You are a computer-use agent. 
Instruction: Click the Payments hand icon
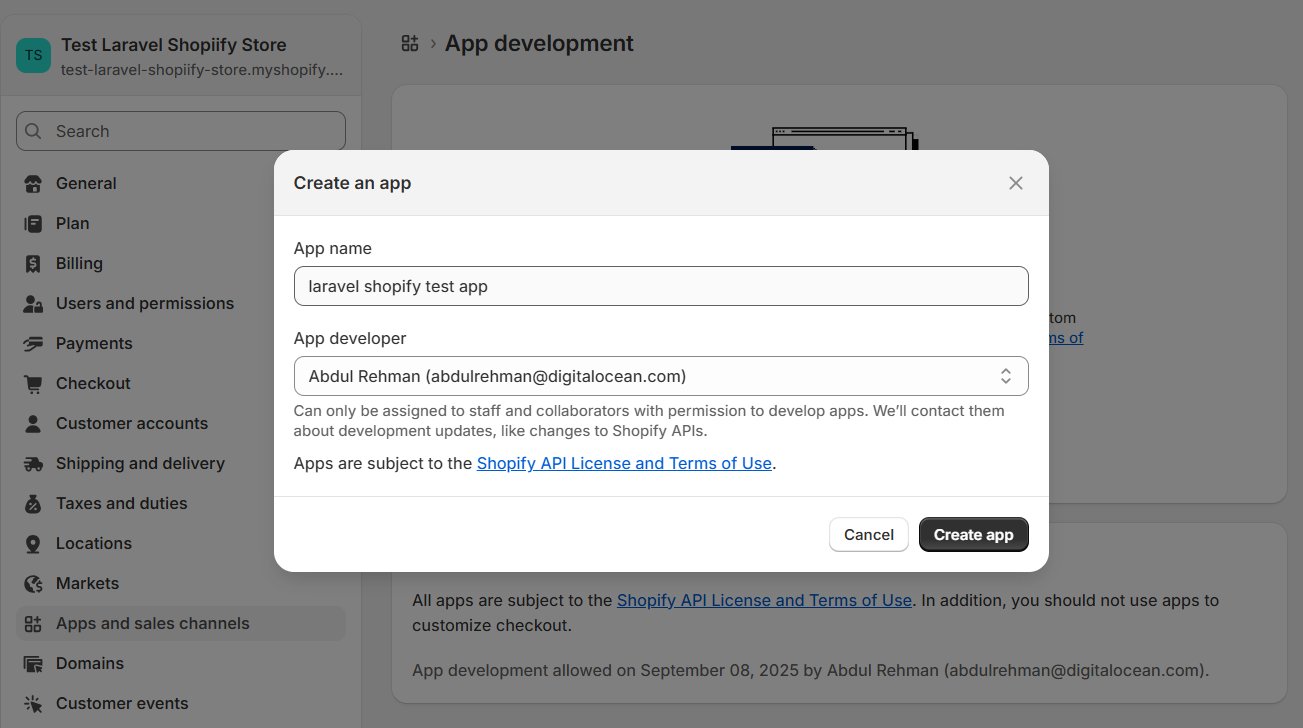point(33,344)
